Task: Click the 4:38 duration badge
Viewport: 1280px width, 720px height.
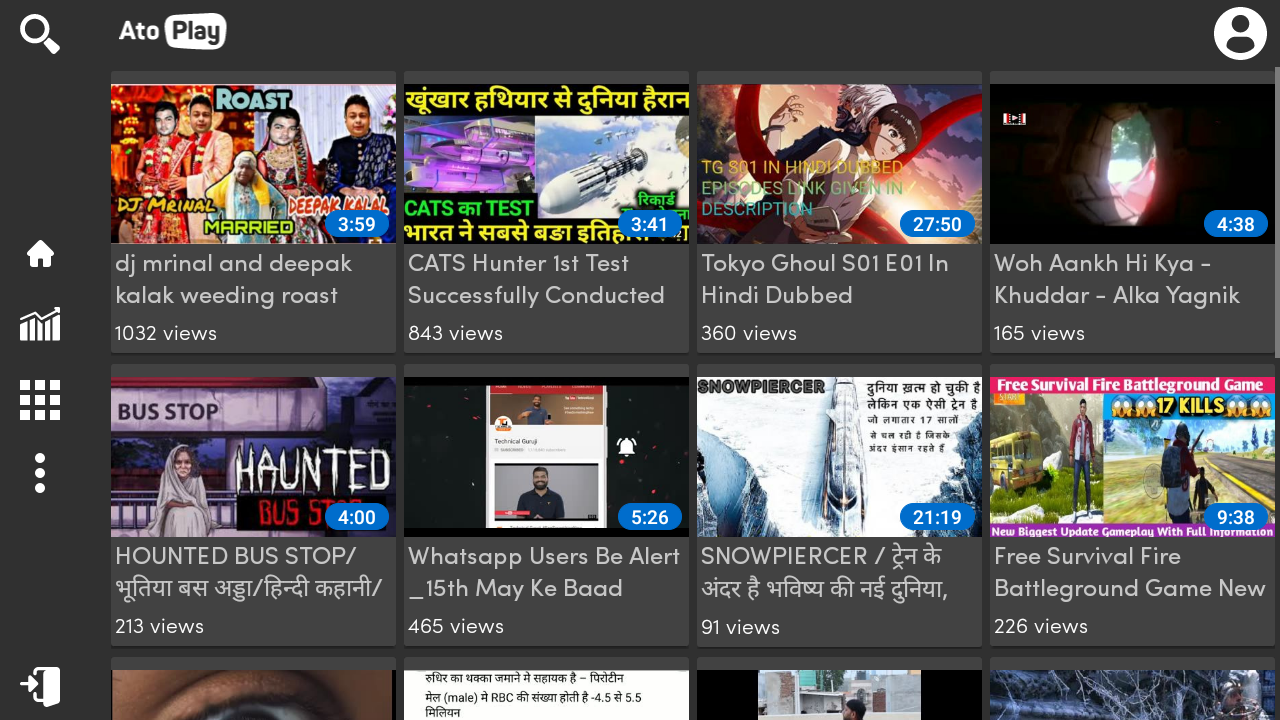Action: pos(1236,224)
